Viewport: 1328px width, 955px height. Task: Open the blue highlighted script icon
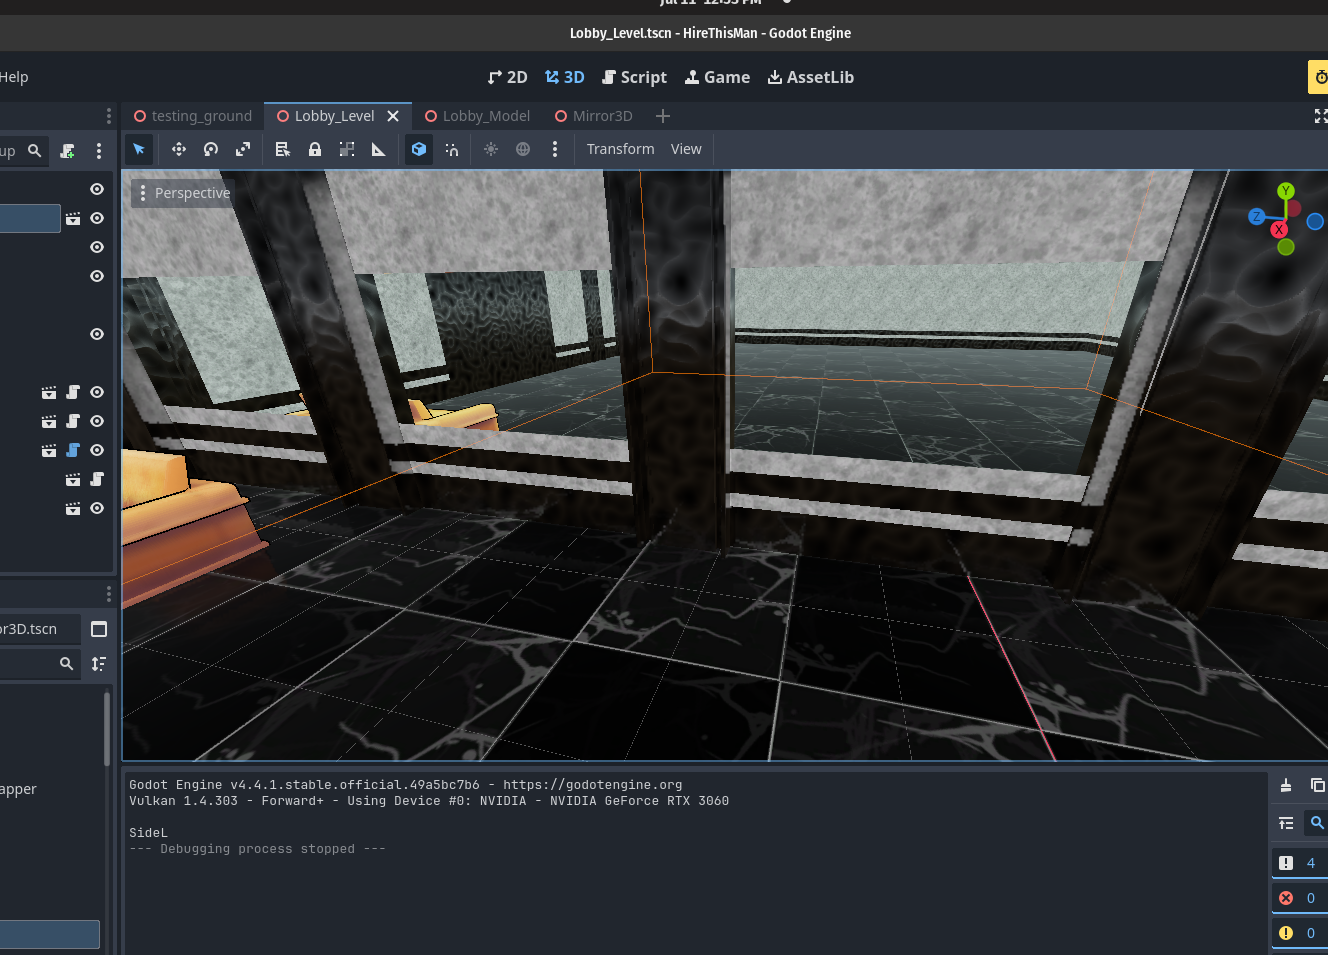[73, 450]
